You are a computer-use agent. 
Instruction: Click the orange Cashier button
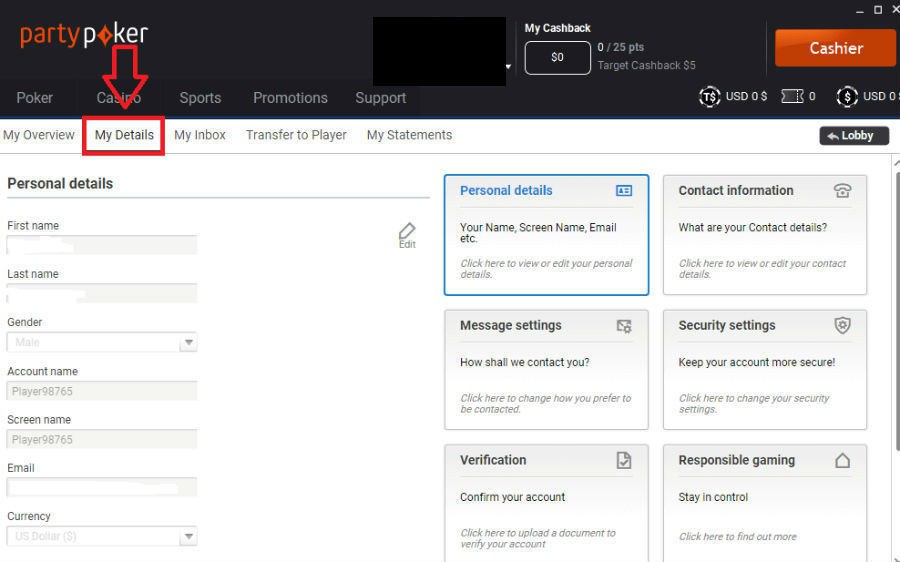pos(835,48)
